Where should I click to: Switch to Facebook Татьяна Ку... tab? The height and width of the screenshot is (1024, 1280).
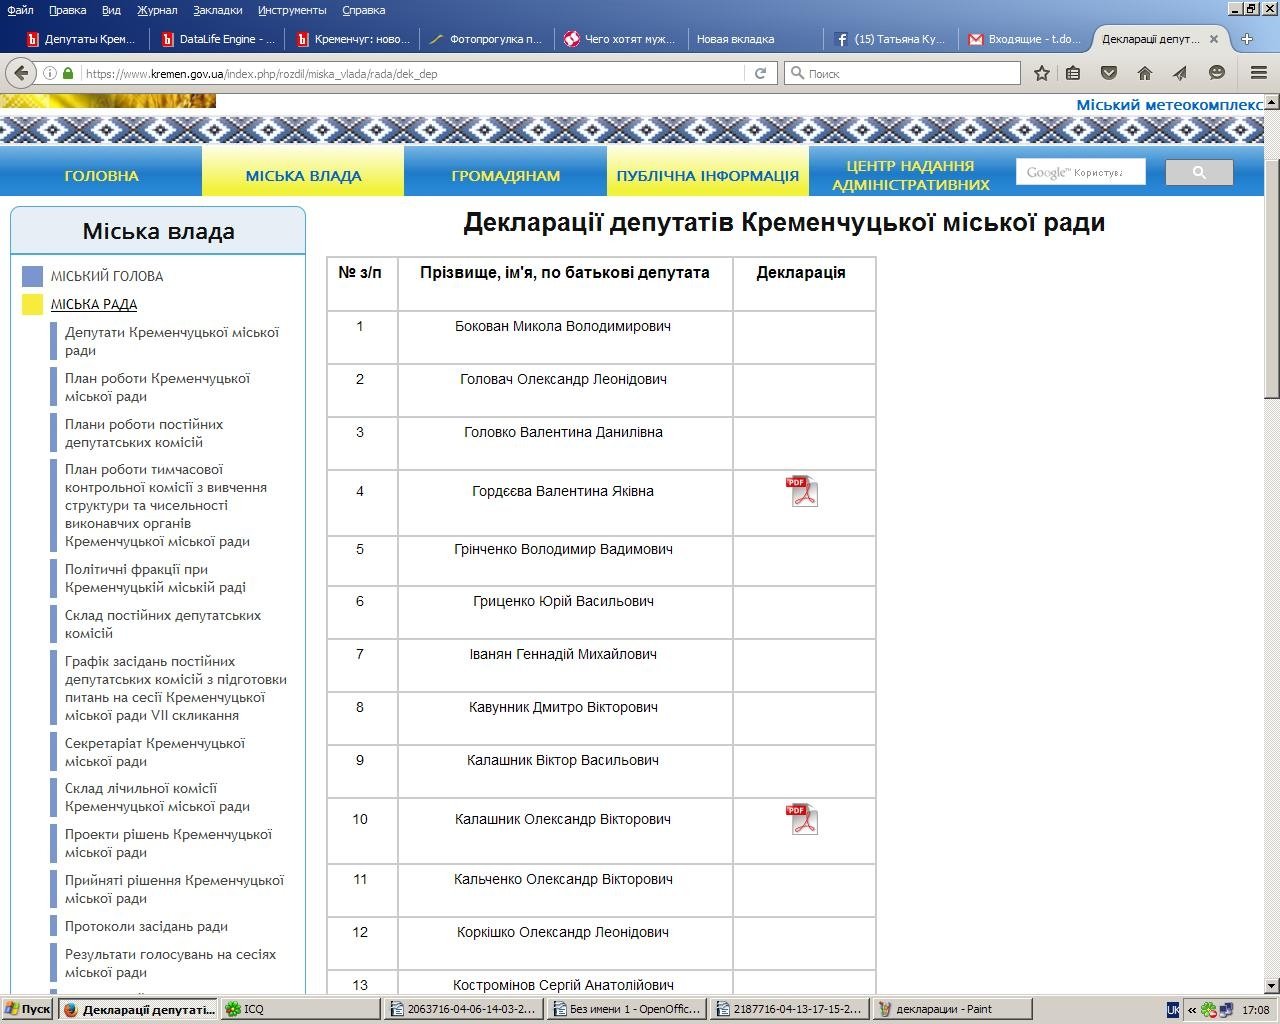click(892, 39)
